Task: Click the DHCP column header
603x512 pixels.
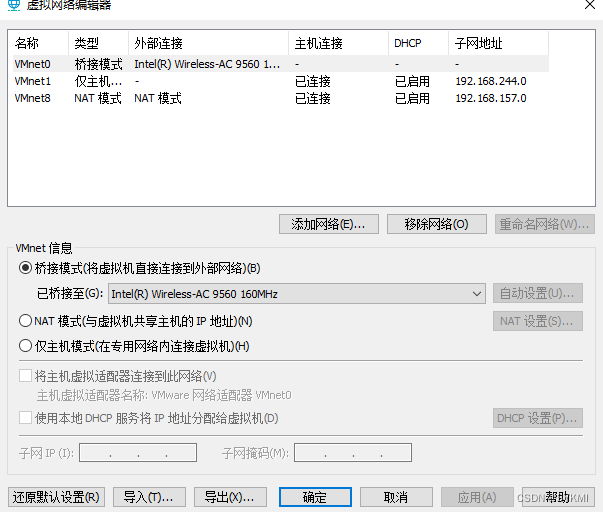Action: pos(418,43)
